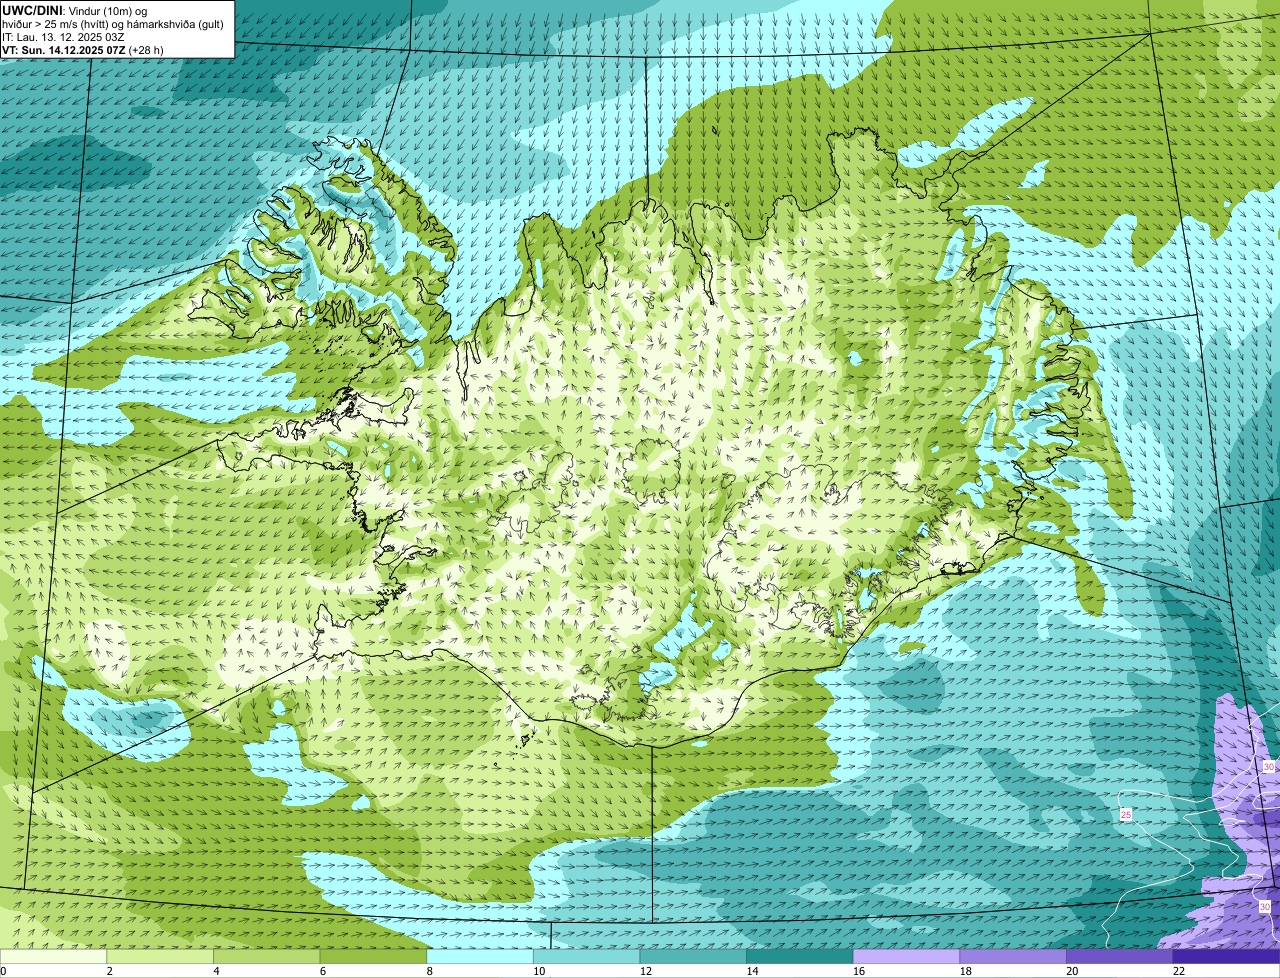1280x978 pixels.
Task: Click the 'UWC/DINI: Vindur (10m) og' title line
Action: (75, 10)
